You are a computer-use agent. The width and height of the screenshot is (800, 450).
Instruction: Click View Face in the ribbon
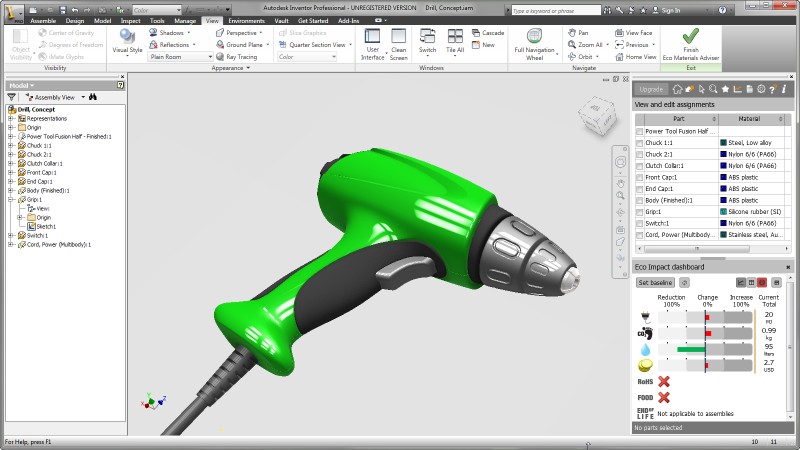634,32
